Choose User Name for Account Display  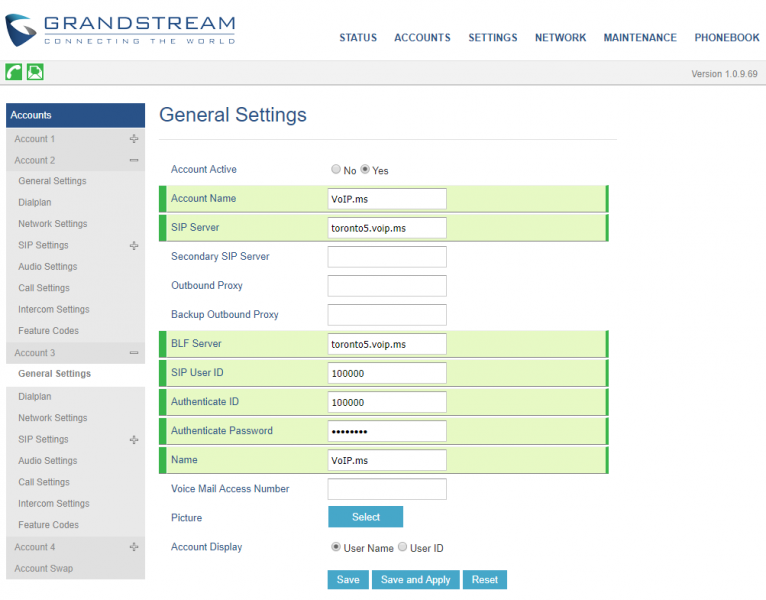(336, 547)
